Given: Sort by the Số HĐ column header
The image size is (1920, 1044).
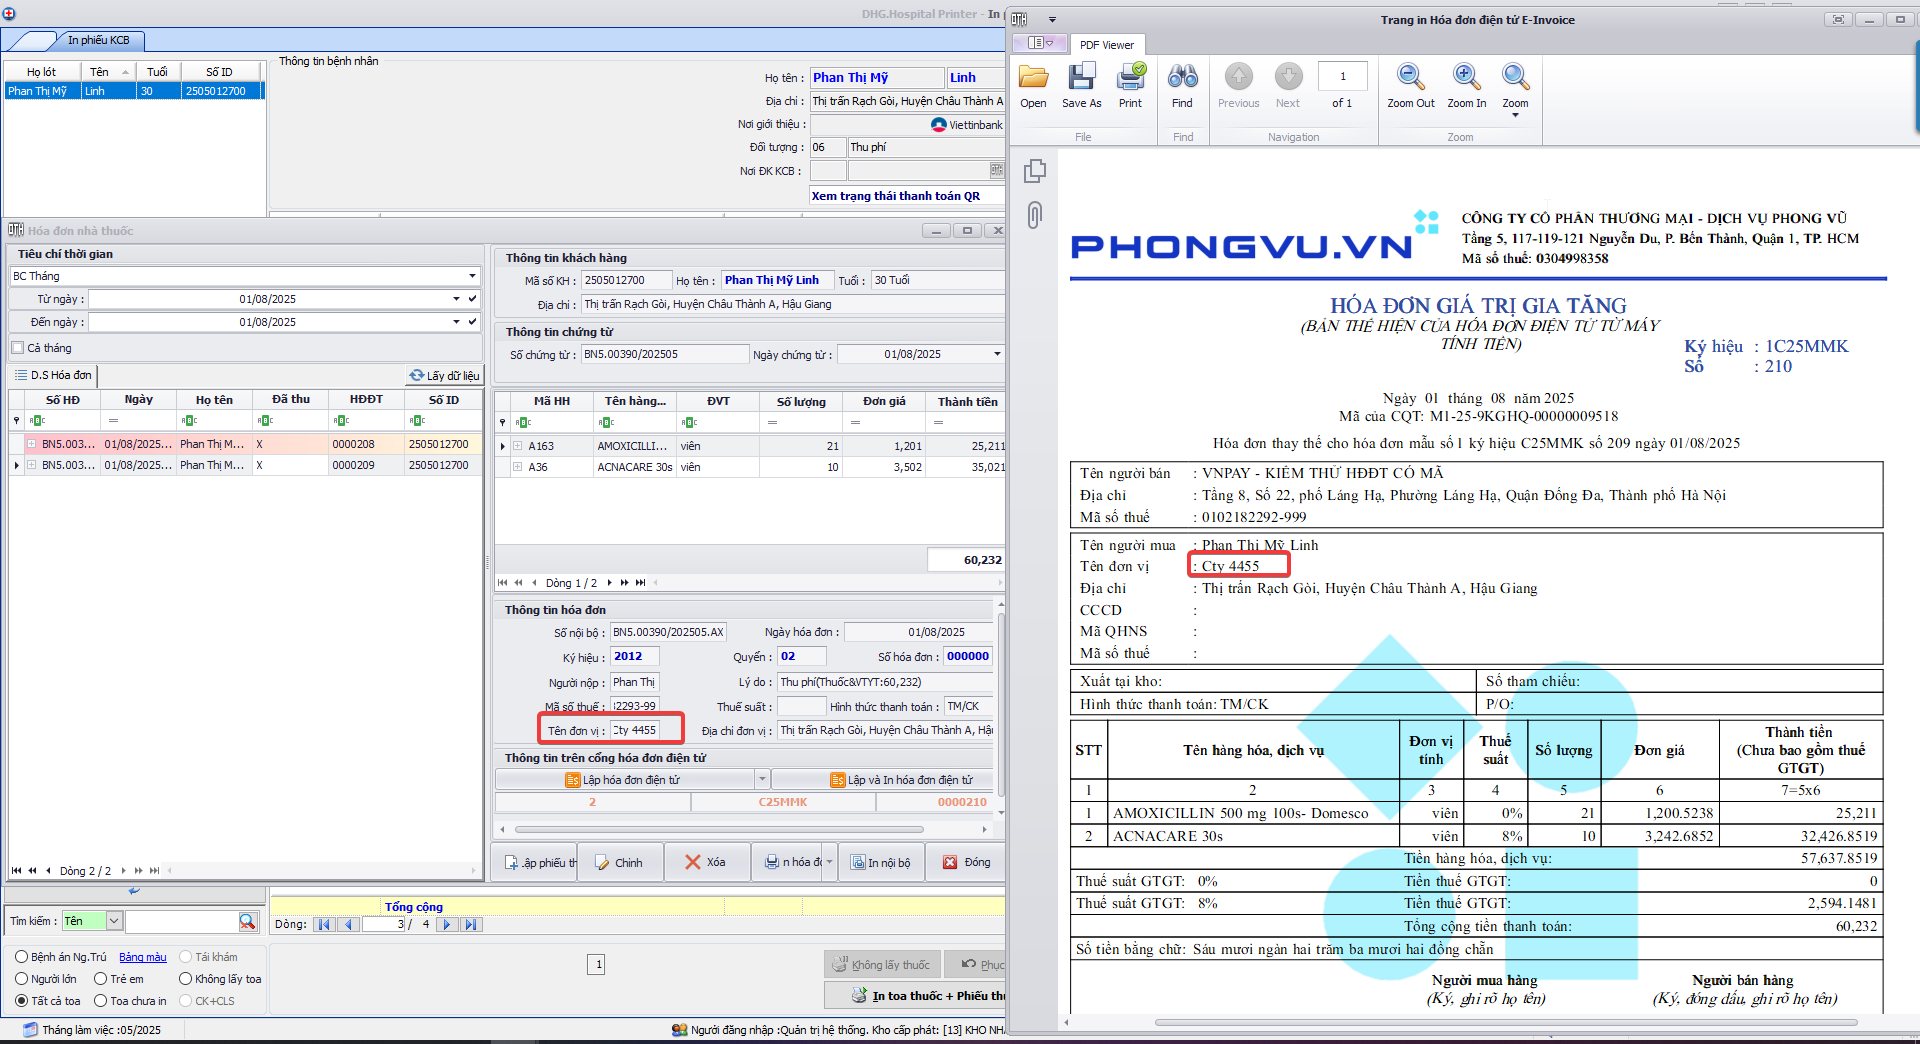Looking at the screenshot, I should 63,400.
